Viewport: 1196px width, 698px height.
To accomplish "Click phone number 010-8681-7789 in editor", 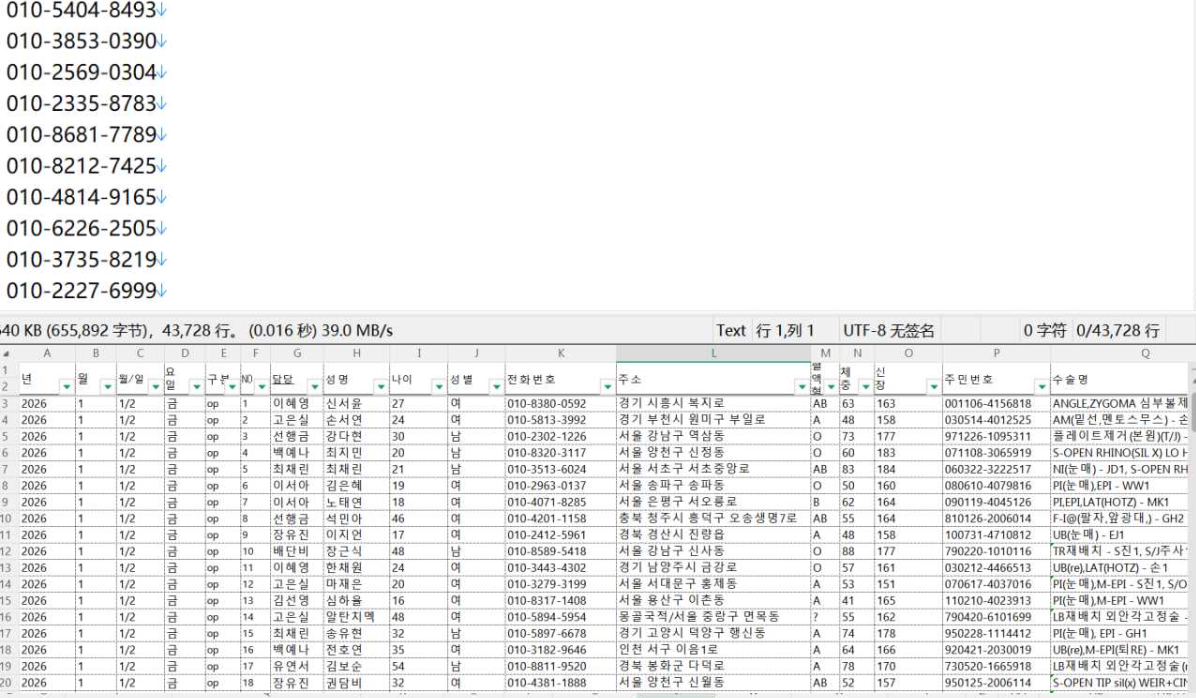I will coord(82,135).
